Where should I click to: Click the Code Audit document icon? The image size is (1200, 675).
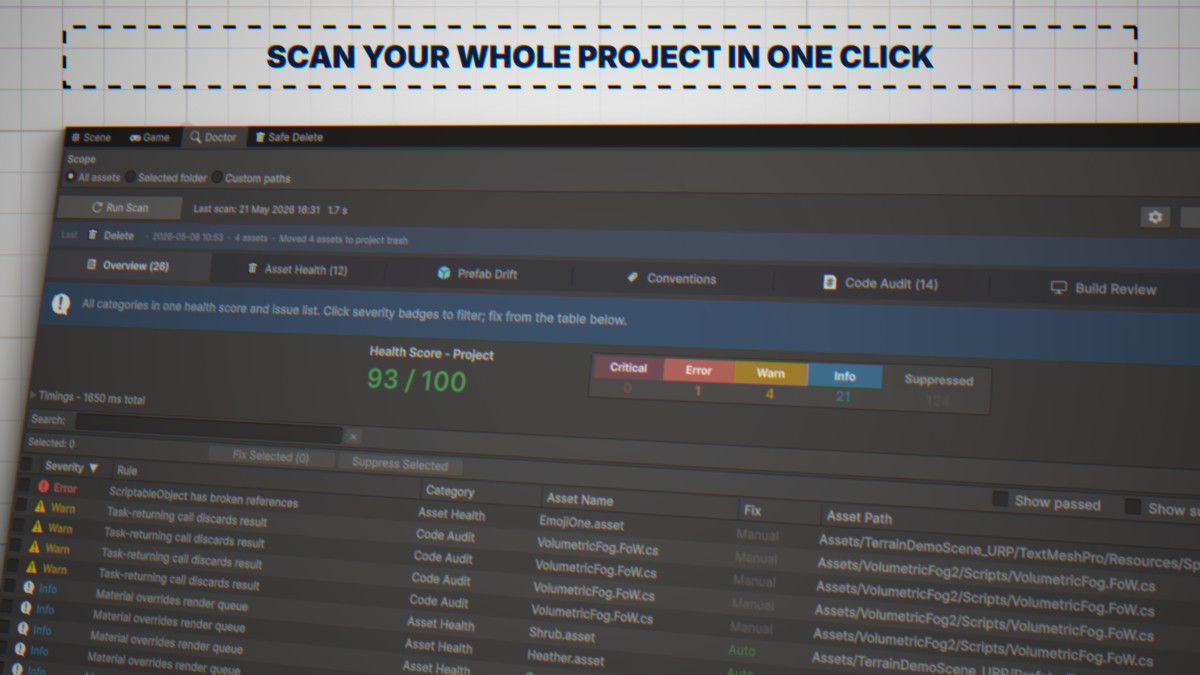point(829,283)
